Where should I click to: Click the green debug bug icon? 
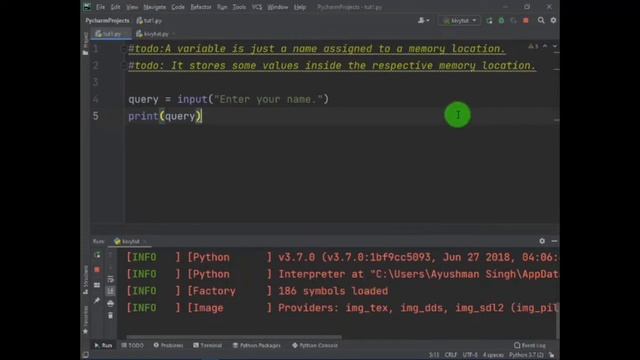501,20
